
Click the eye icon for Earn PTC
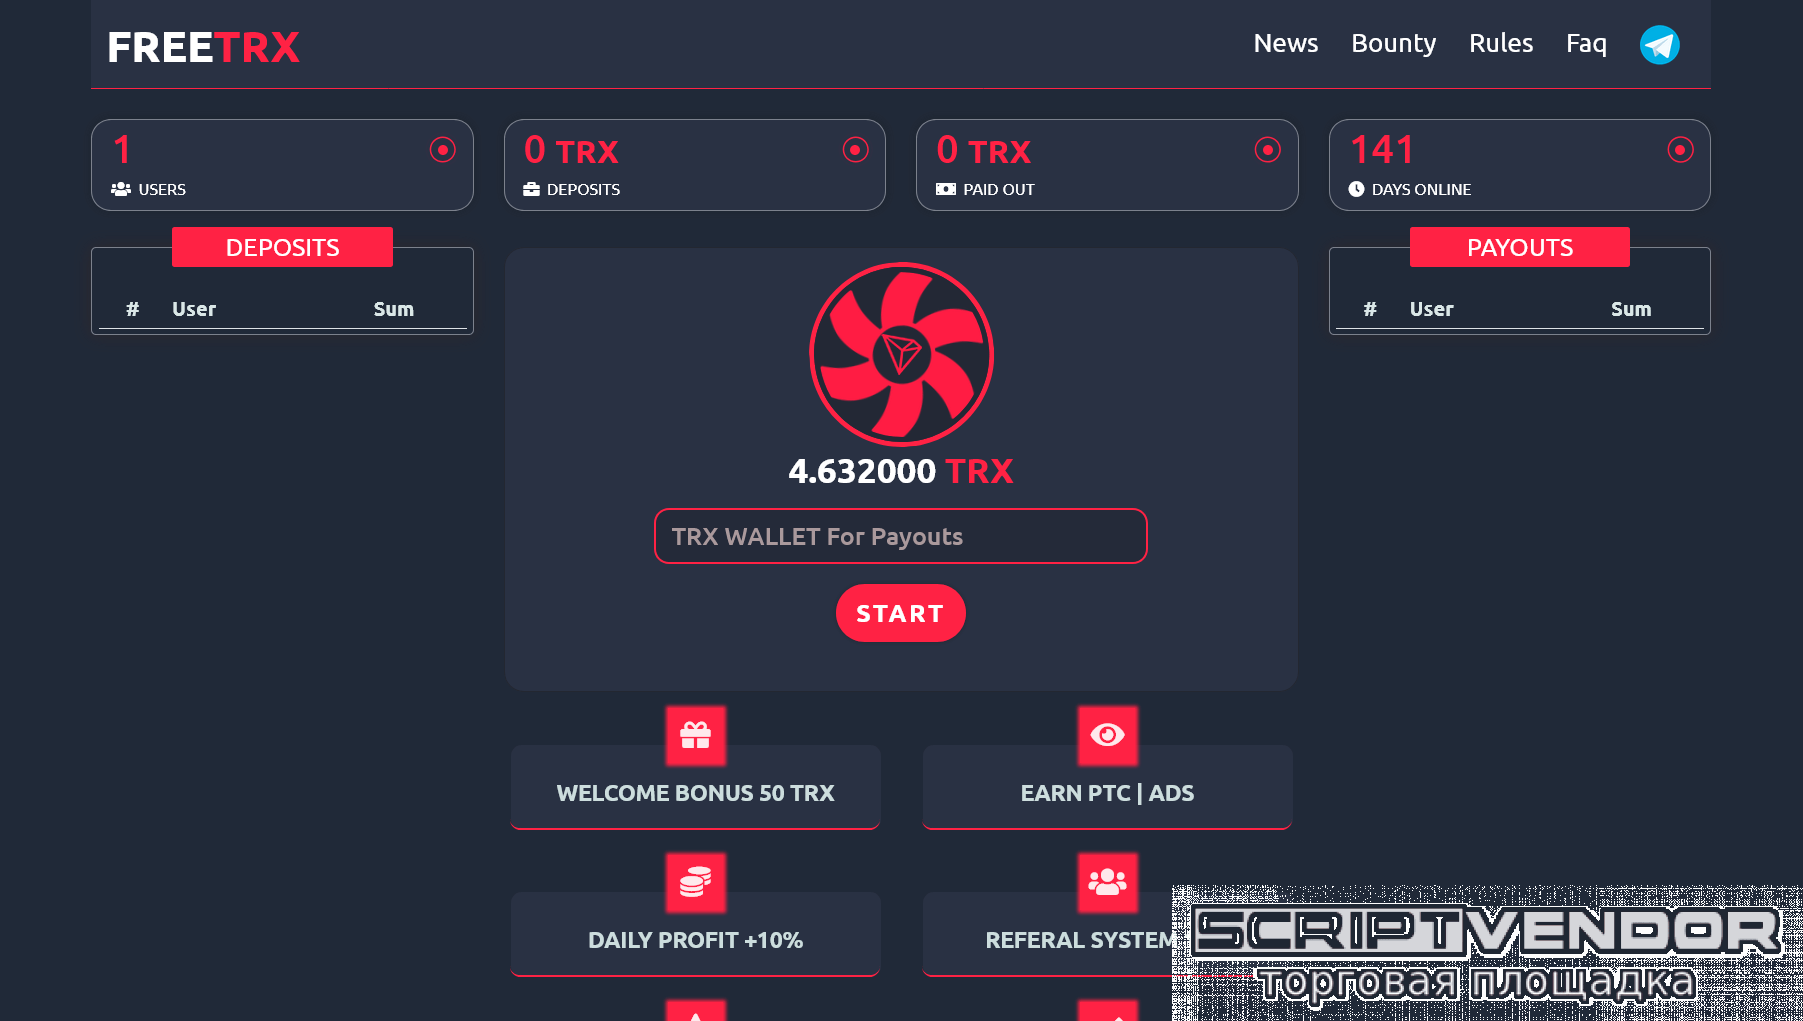point(1107,735)
